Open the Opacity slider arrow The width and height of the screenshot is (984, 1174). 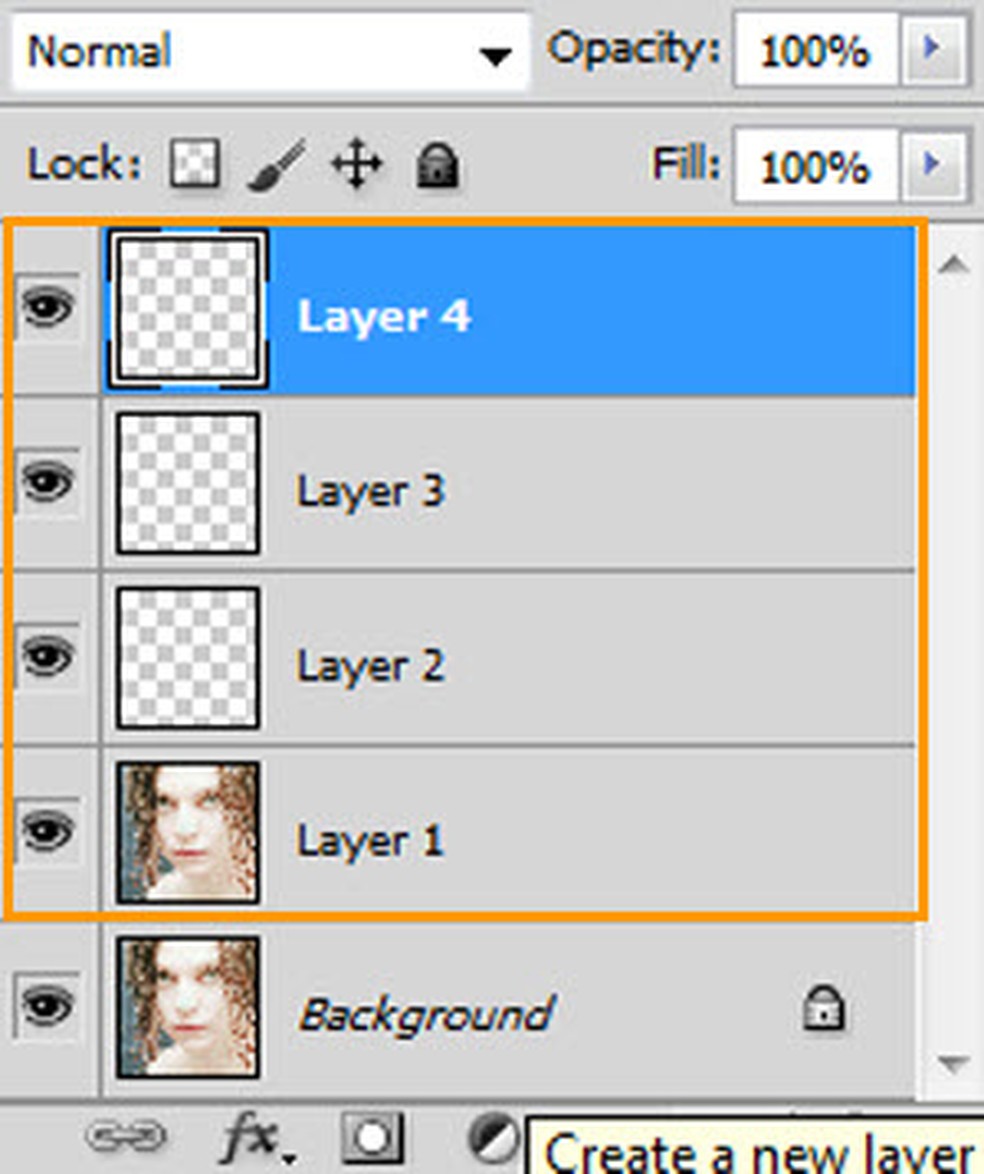pos(934,49)
